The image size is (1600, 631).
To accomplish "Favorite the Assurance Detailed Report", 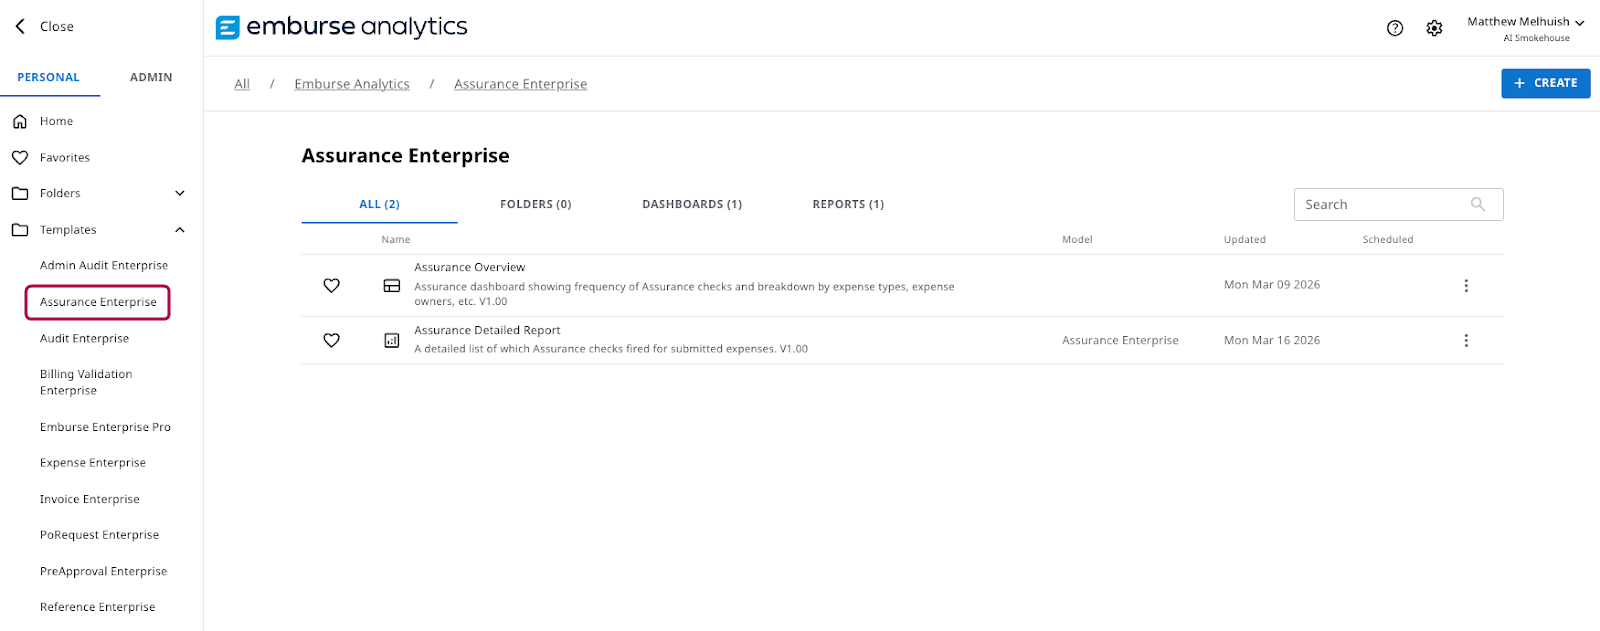I will tap(332, 341).
